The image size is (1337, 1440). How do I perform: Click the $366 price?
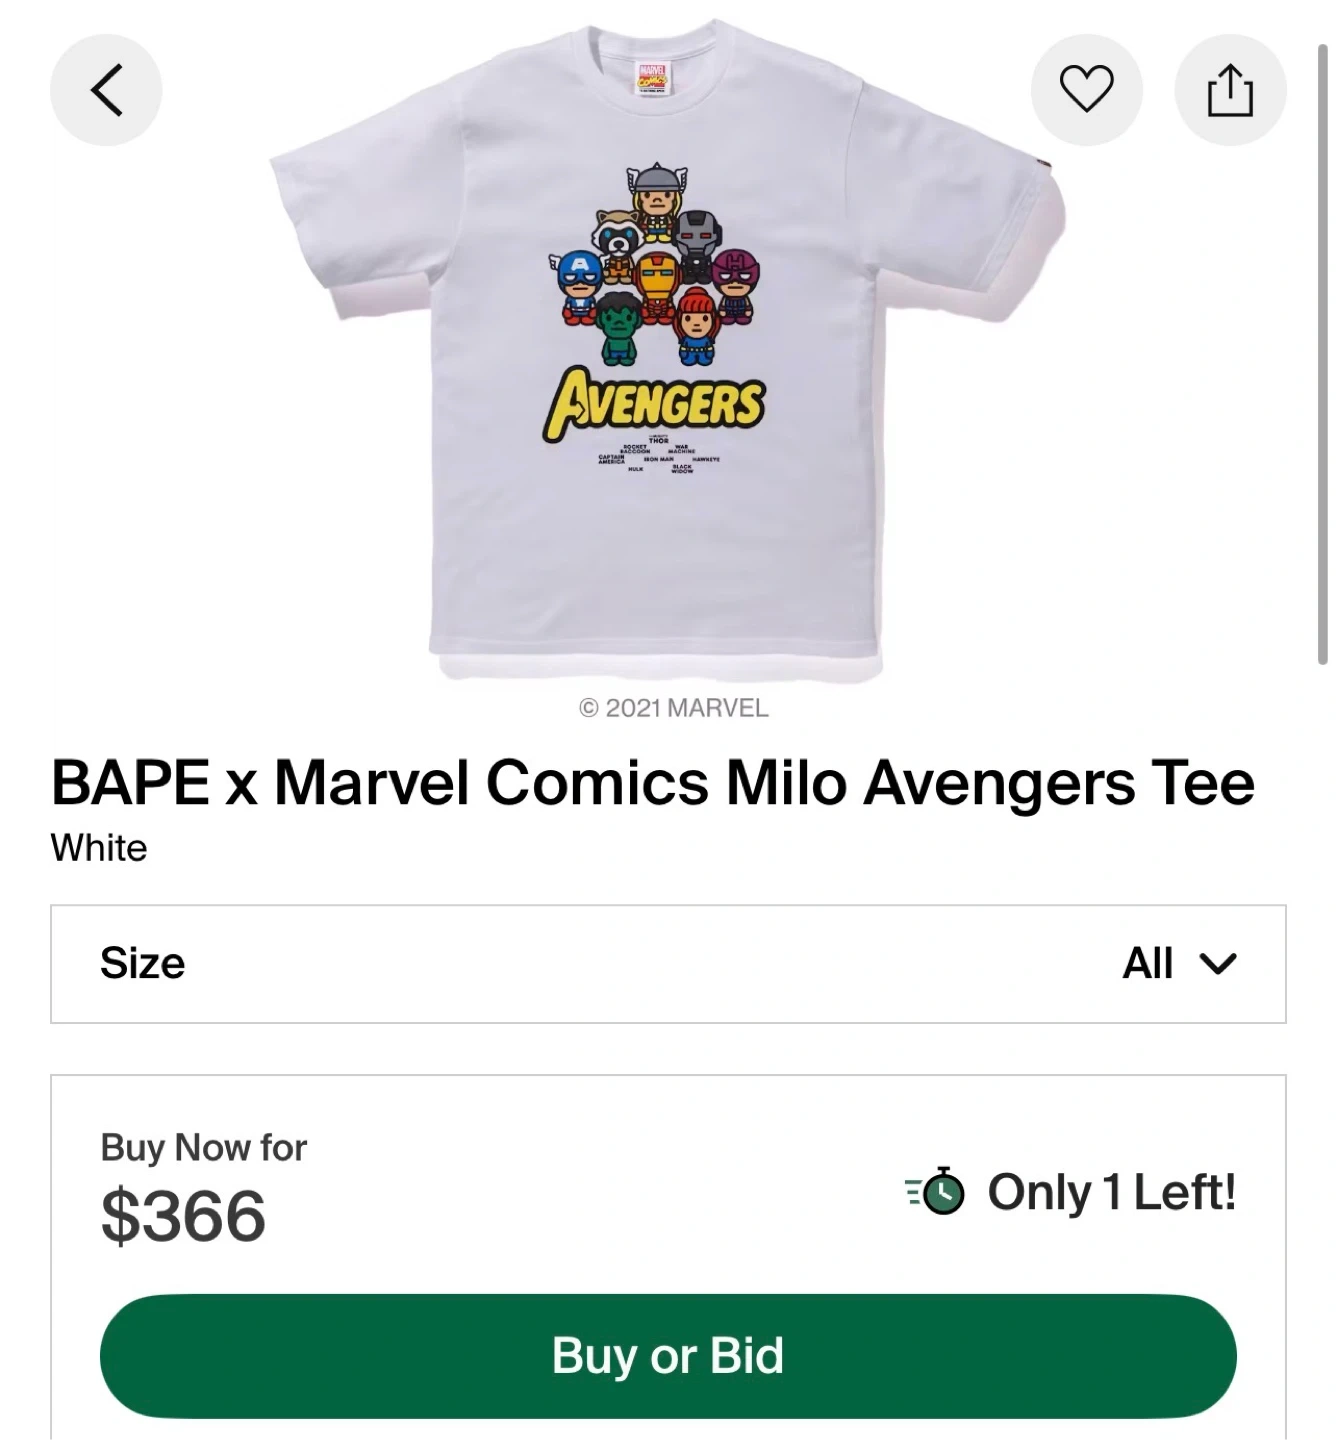point(183,1216)
